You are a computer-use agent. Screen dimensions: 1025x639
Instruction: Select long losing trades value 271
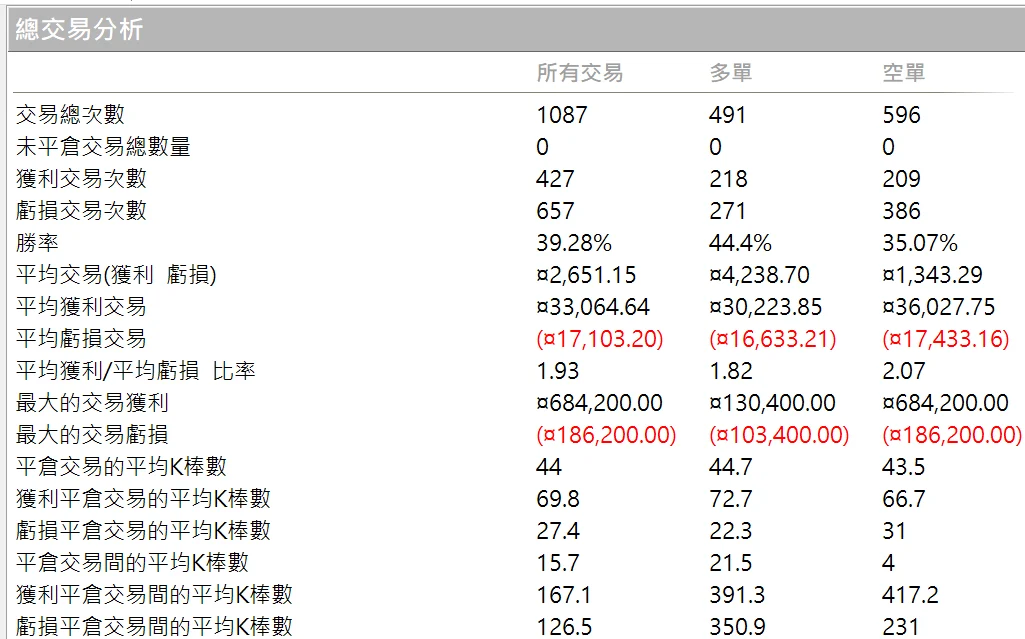727,211
